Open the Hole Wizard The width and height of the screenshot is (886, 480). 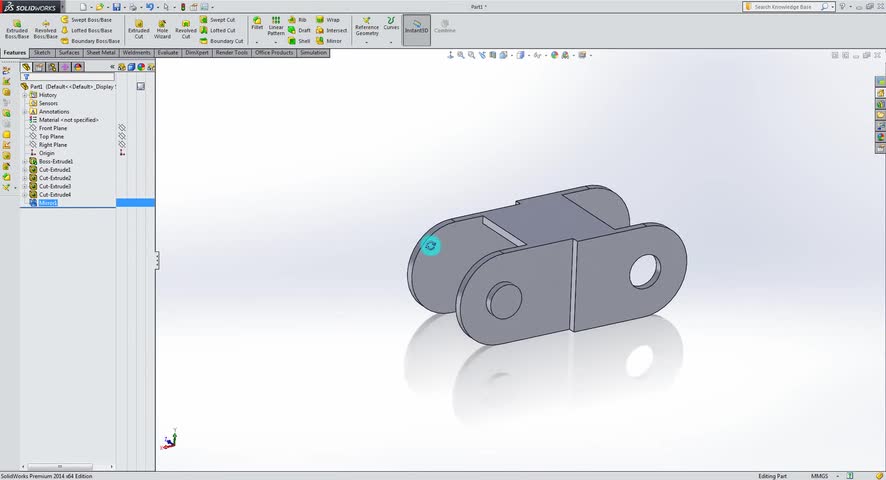tap(162, 29)
